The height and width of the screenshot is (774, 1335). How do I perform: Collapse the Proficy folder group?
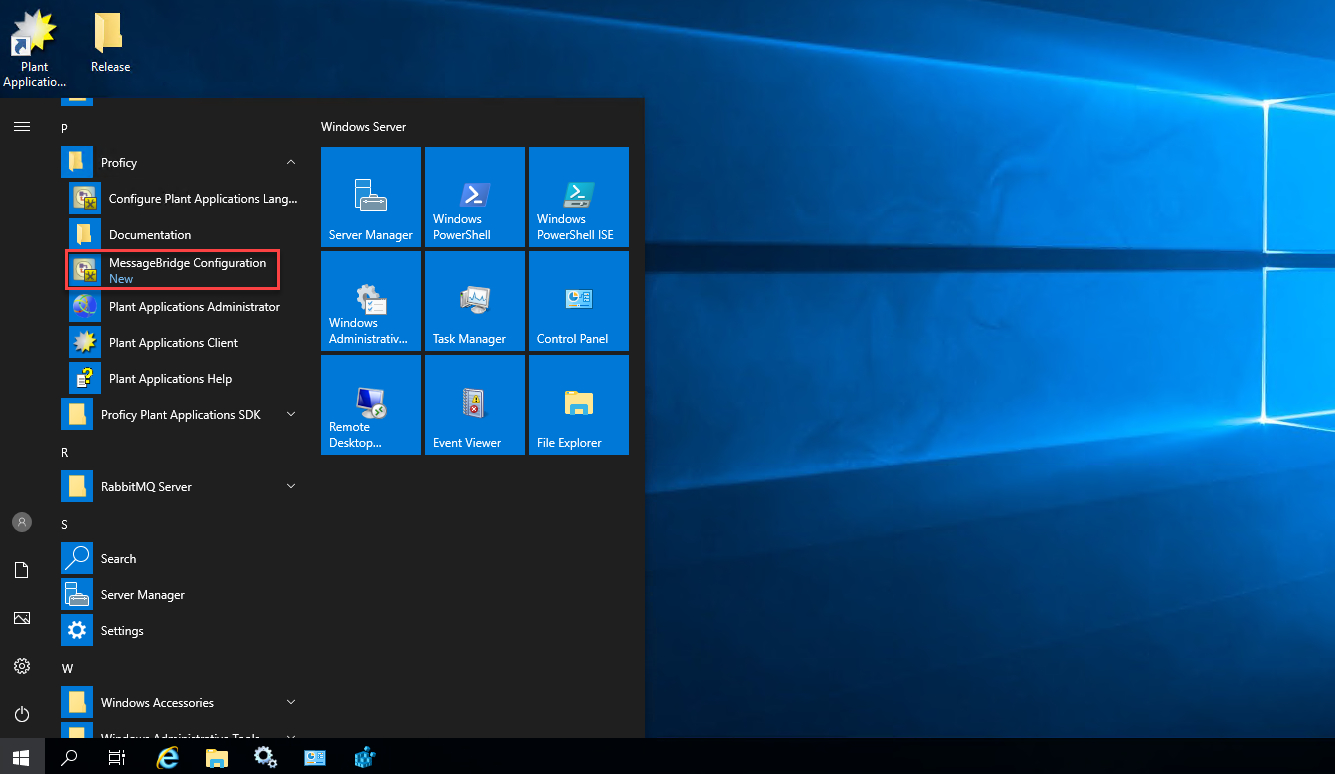point(291,162)
